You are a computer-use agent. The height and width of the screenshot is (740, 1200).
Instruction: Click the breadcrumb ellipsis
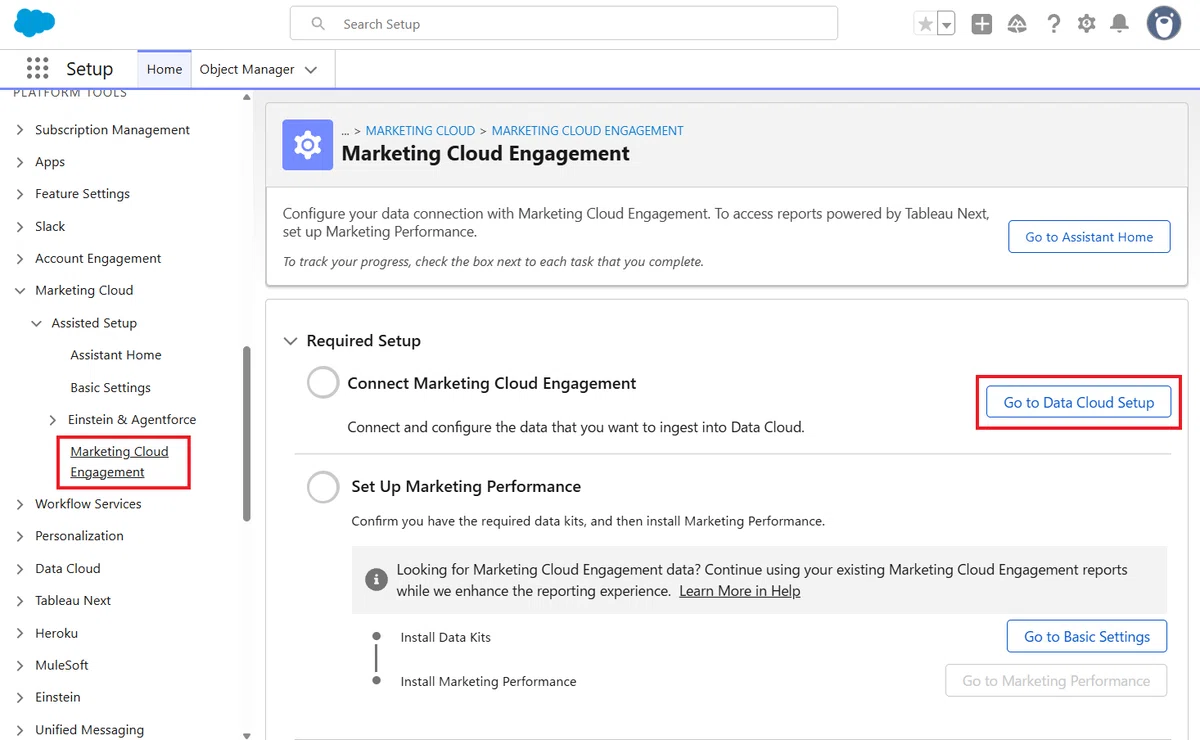click(345, 131)
